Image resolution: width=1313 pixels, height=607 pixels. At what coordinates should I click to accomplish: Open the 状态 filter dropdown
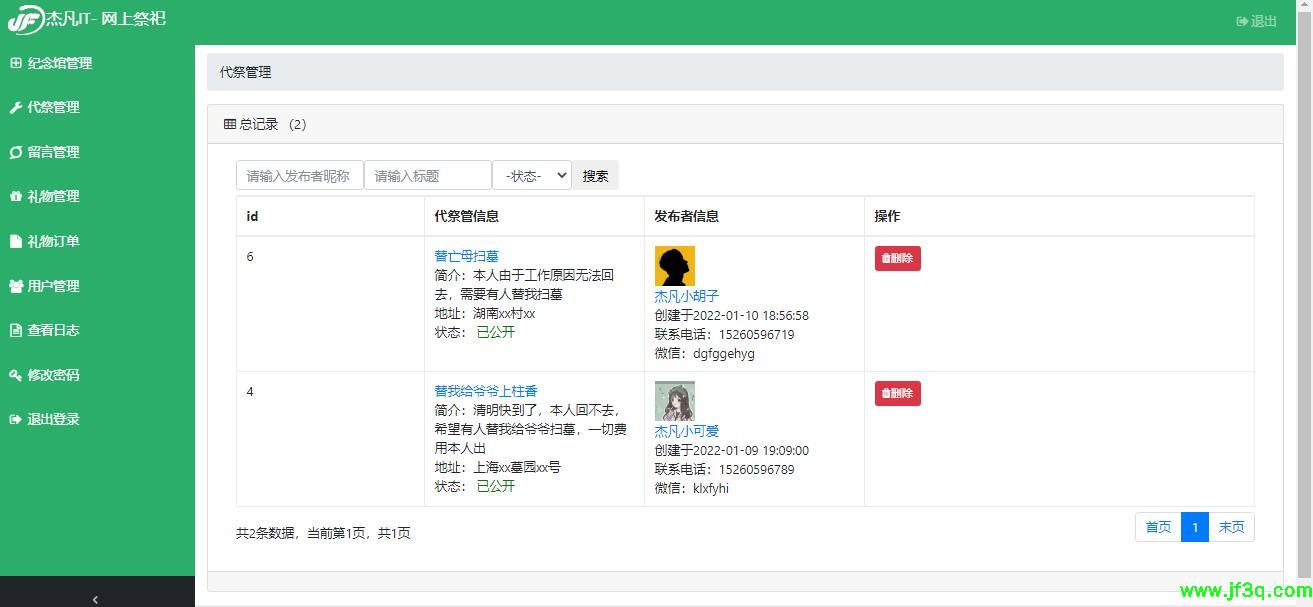tap(531, 175)
